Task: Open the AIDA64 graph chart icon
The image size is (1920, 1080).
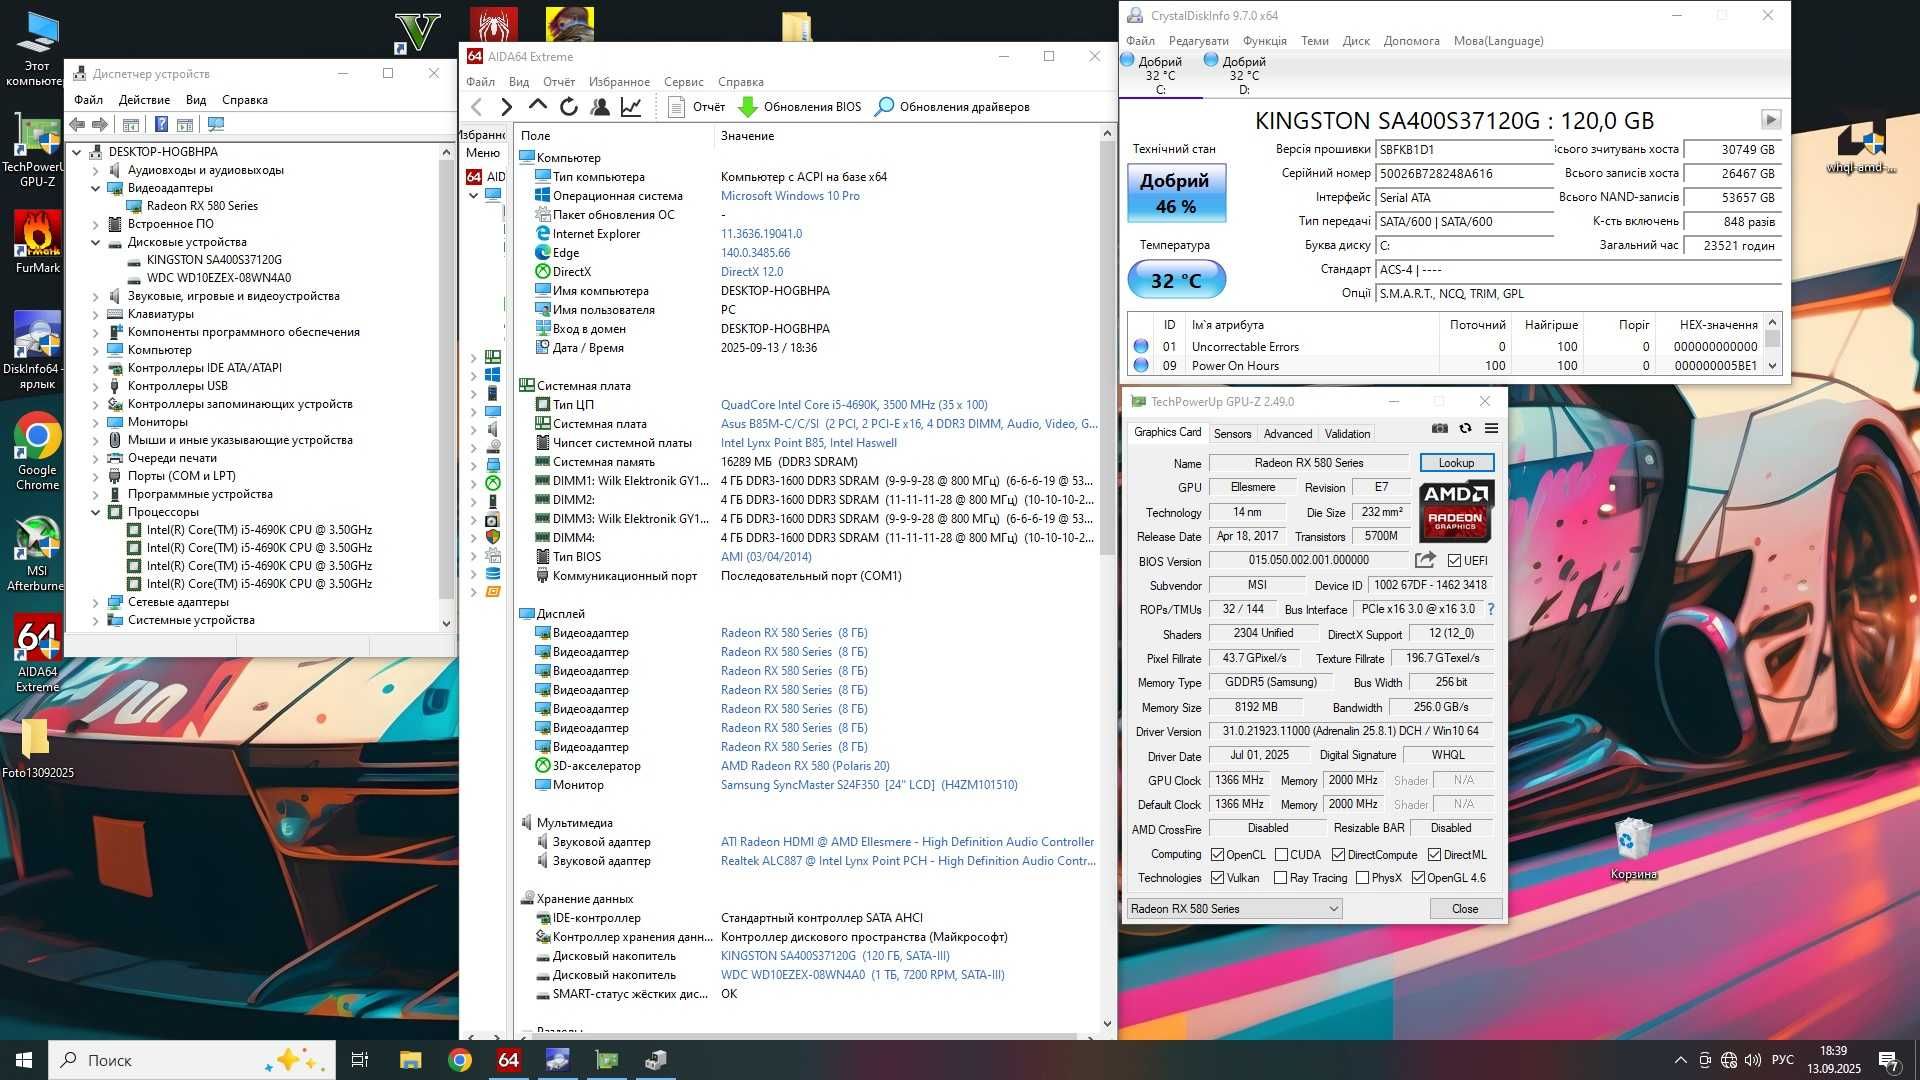Action: coord(631,107)
